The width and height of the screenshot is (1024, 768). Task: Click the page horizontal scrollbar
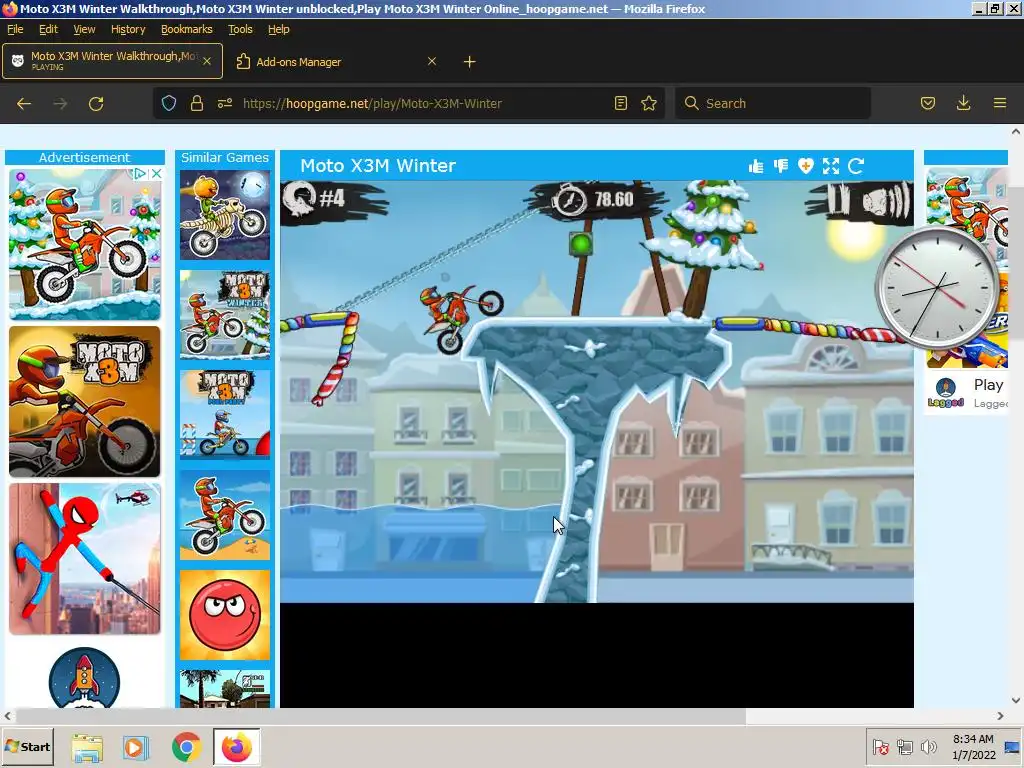coord(380,716)
